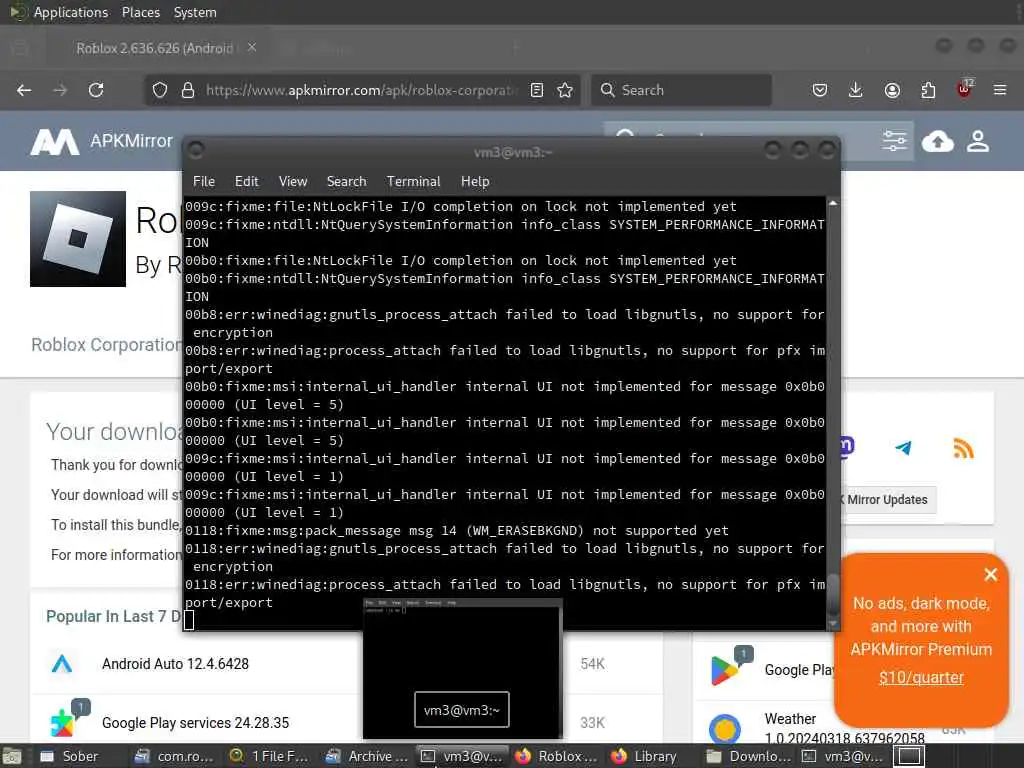Bookmark this page with the star
Viewport: 1024px width, 768px height.
(565, 90)
